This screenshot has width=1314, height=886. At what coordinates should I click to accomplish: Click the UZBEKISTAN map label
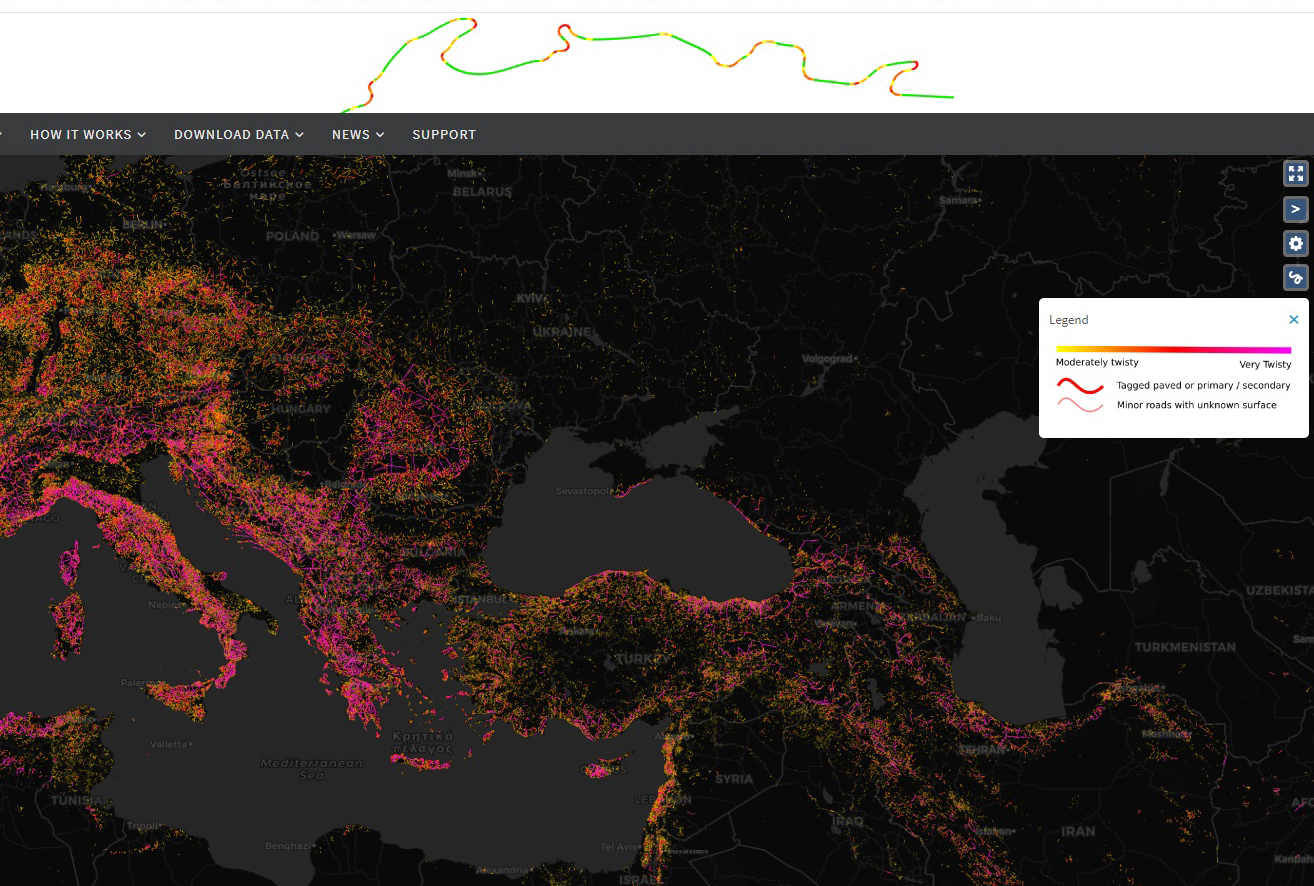[x=1279, y=590]
